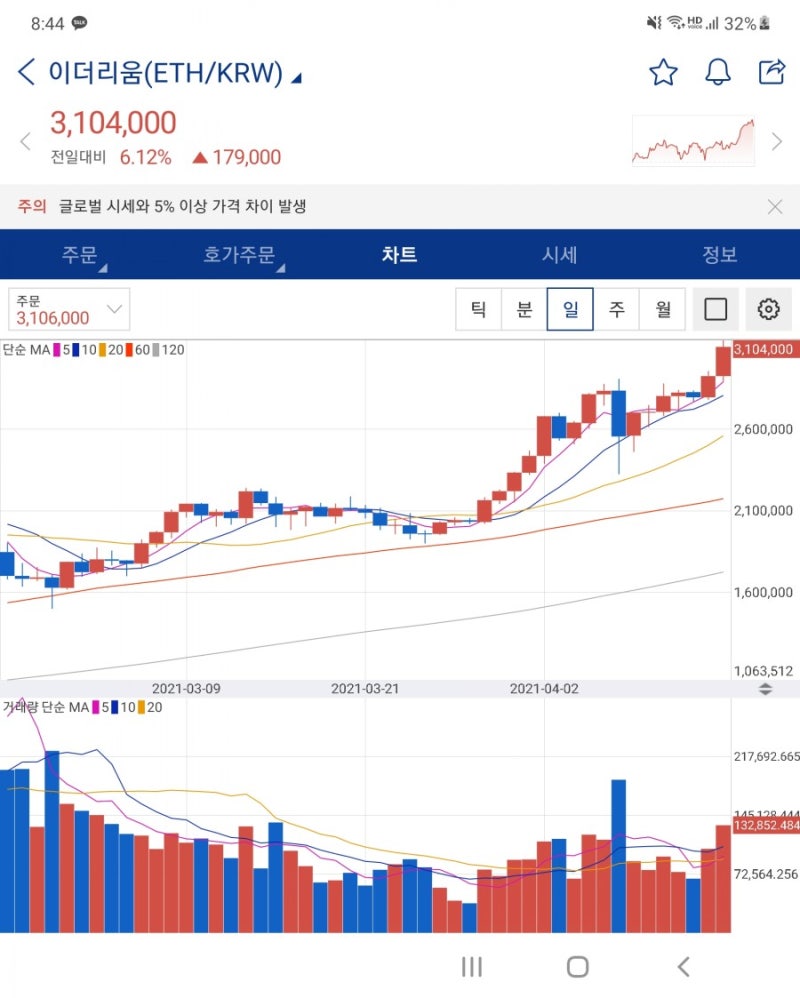Screen dimensions: 800x998
Task: Tap the chart pane resize handle arrows
Action: point(766,689)
